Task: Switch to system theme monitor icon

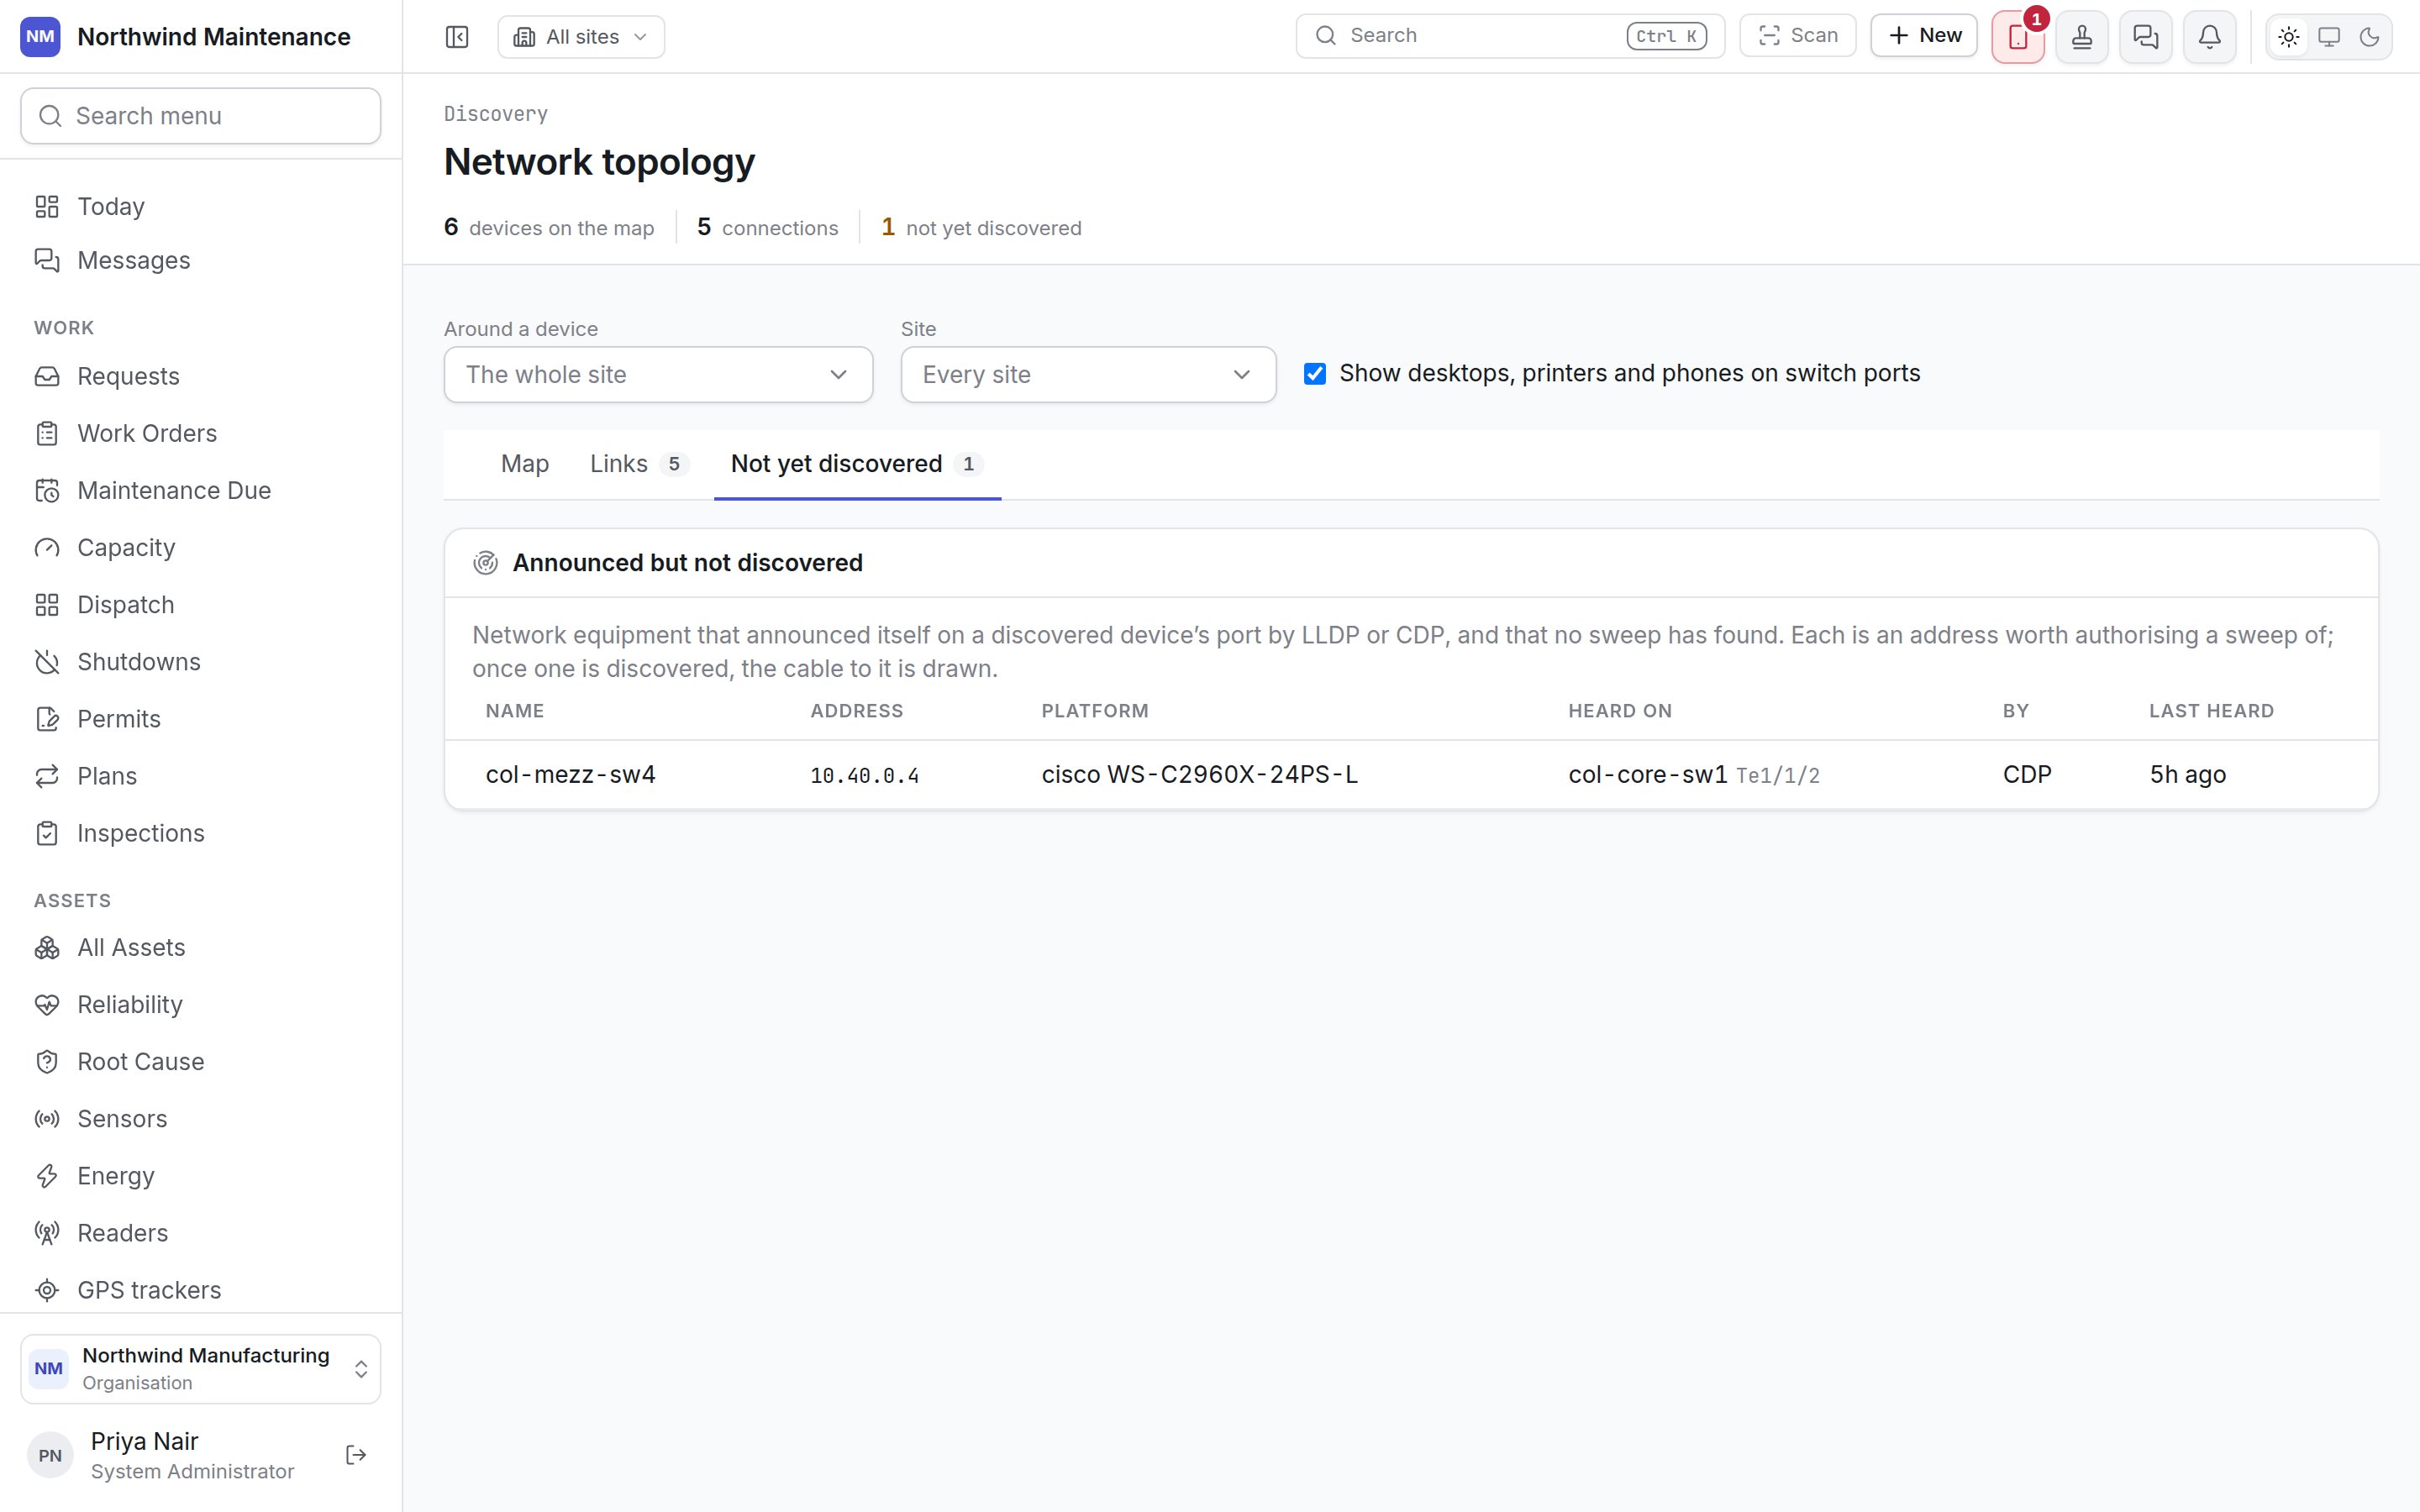Action: 2329,37
